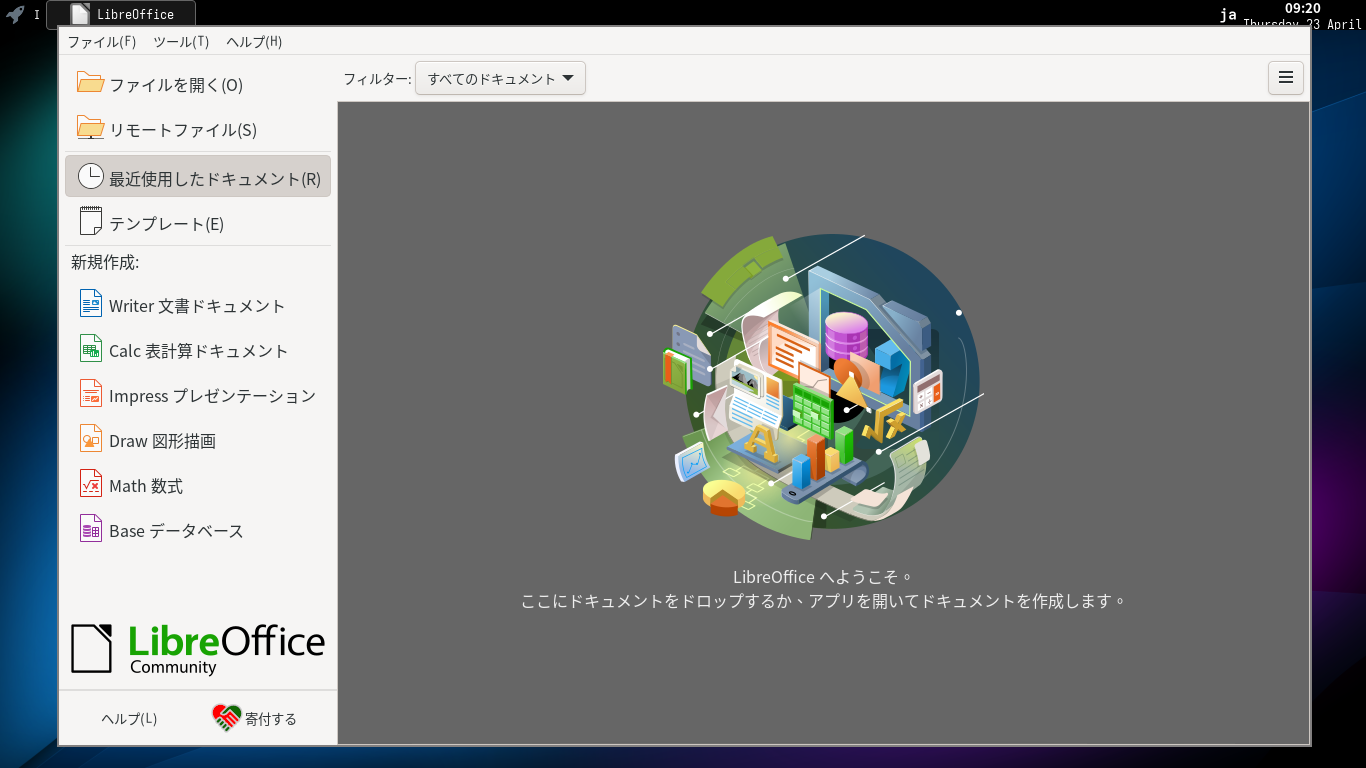The height and width of the screenshot is (768, 1366).
Task: Click the ja keyboard layout indicator
Action: [1228, 14]
